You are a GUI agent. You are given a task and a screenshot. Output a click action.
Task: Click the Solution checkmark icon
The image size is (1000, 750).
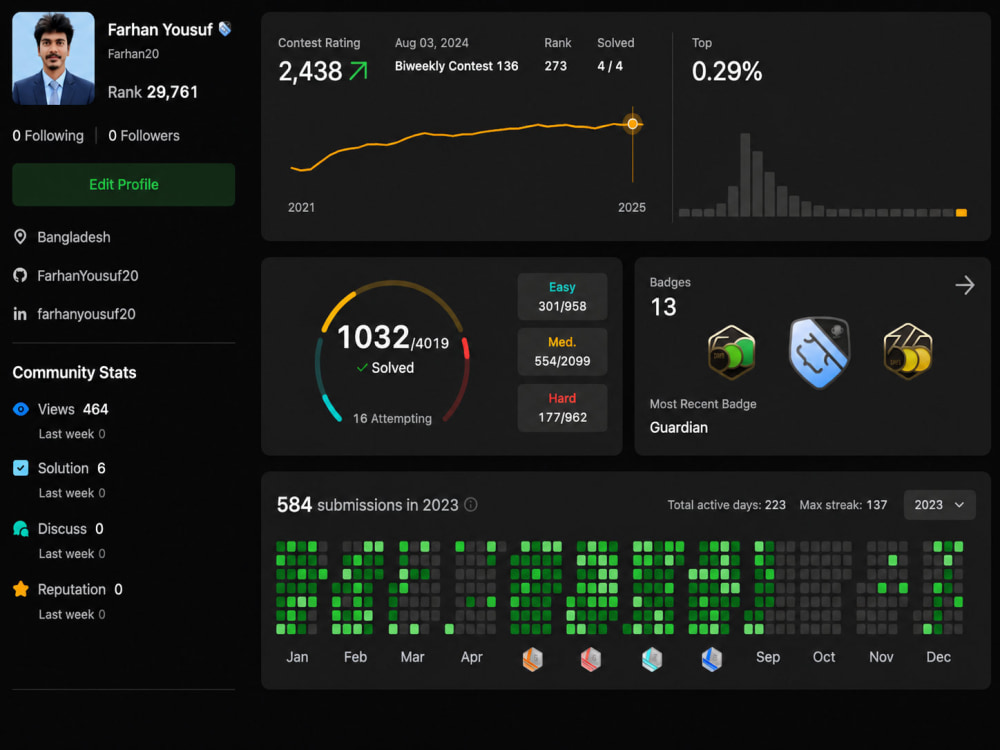point(20,468)
